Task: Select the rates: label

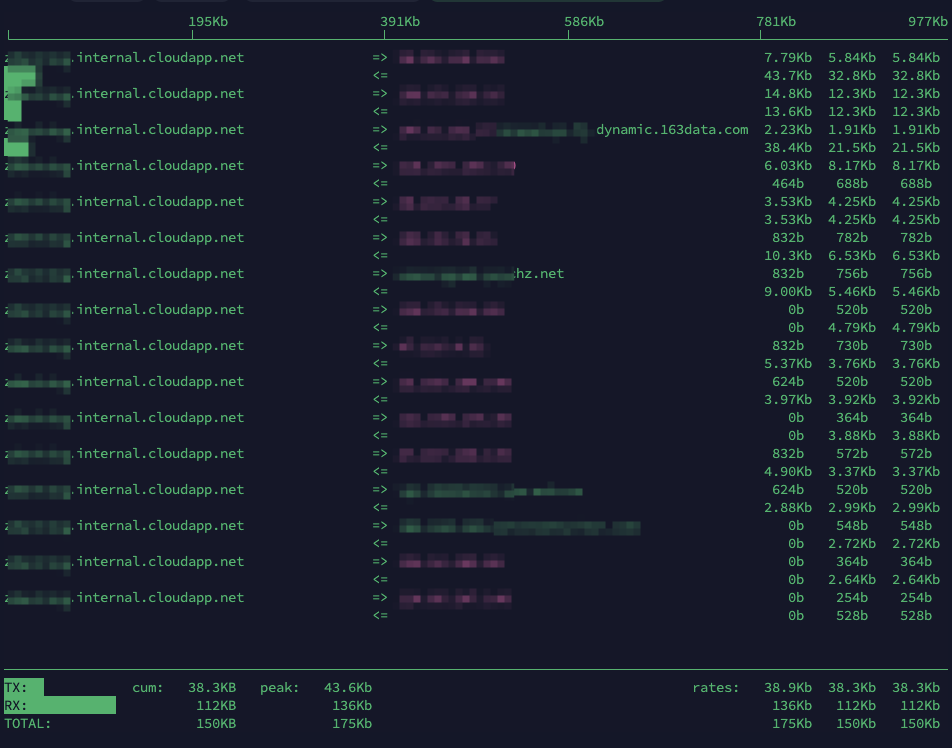Action: pyautogui.click(x=716, y=688)
